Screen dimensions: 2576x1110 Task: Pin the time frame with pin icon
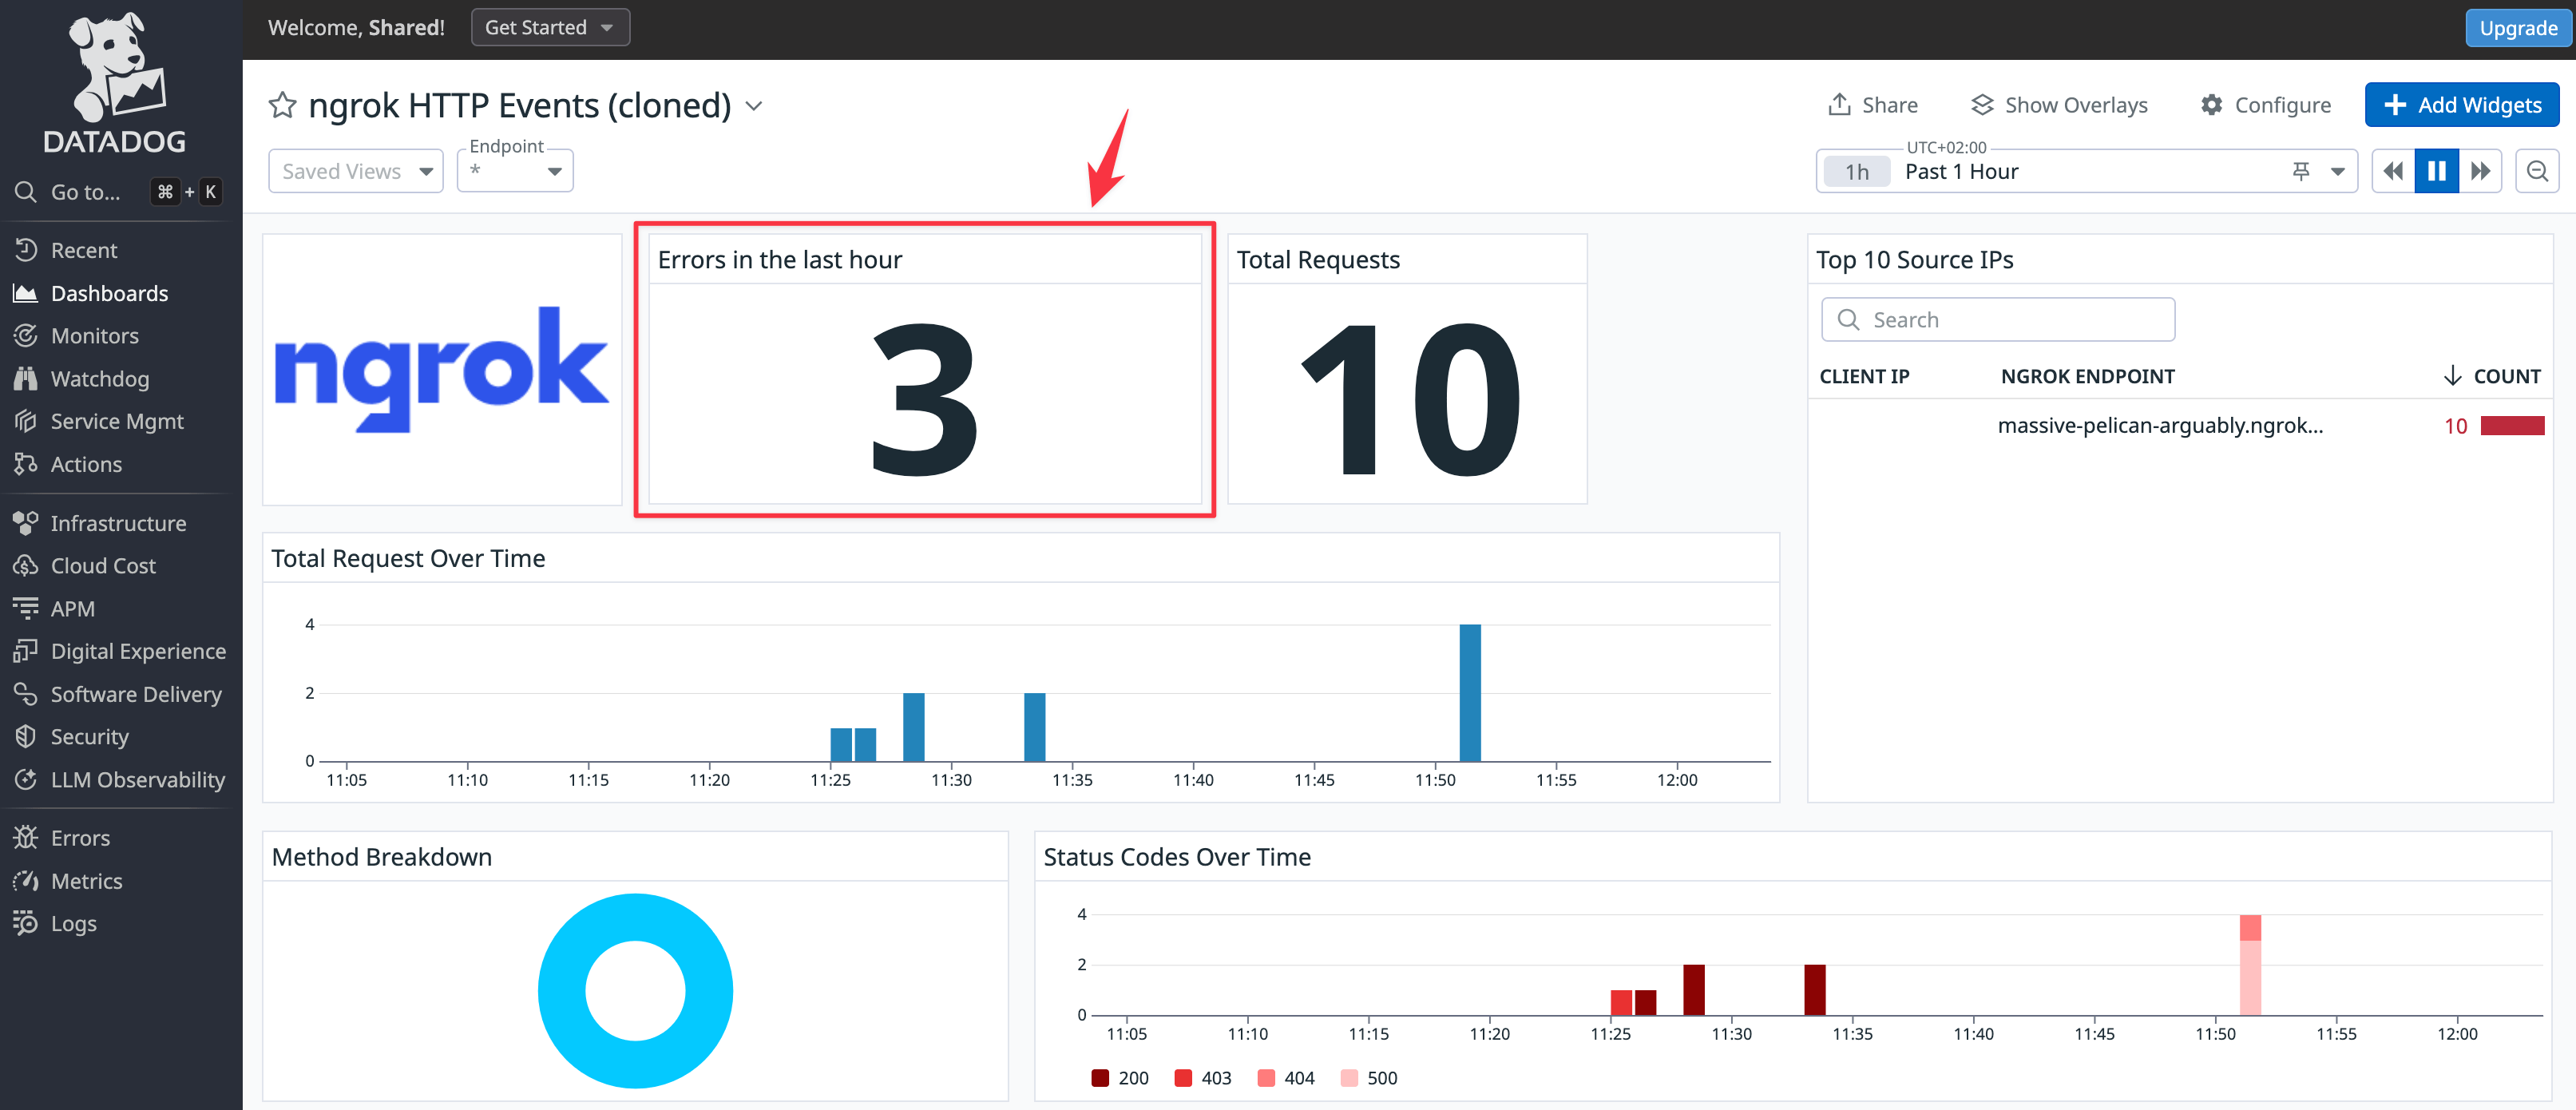(2300, 171)
